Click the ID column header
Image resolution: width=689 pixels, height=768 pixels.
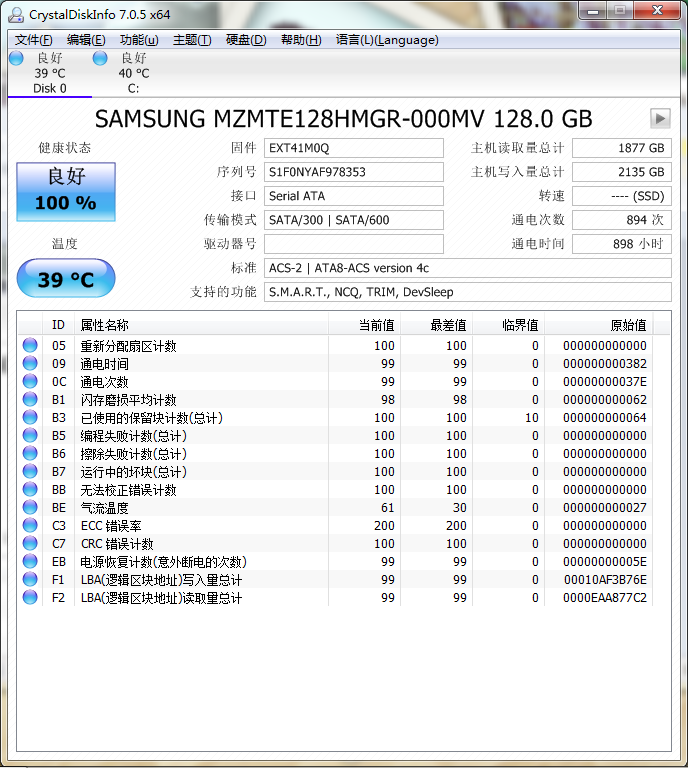[58, 325]
